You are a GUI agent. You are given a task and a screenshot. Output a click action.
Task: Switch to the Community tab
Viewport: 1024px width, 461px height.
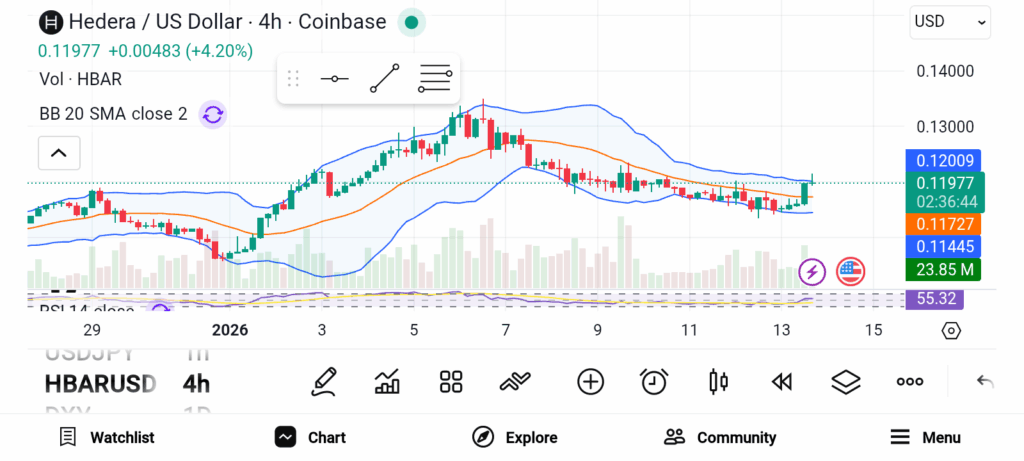[720, 437]
